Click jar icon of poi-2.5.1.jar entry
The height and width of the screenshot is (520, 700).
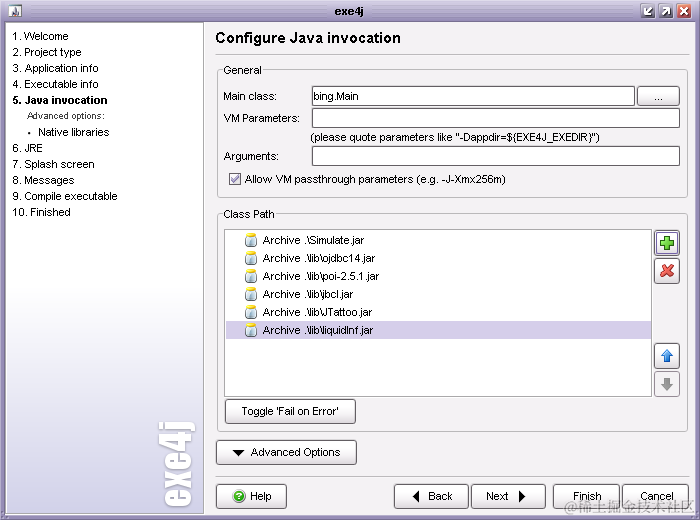coord(251,276)
